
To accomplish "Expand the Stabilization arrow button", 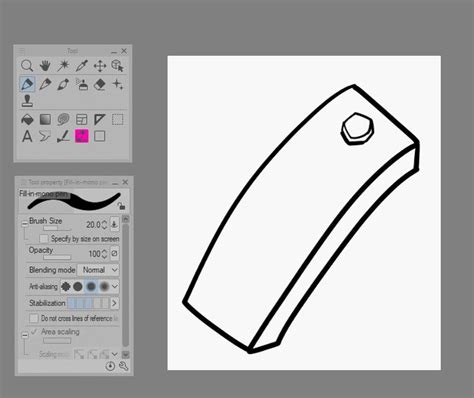I will tap(115, 303).
